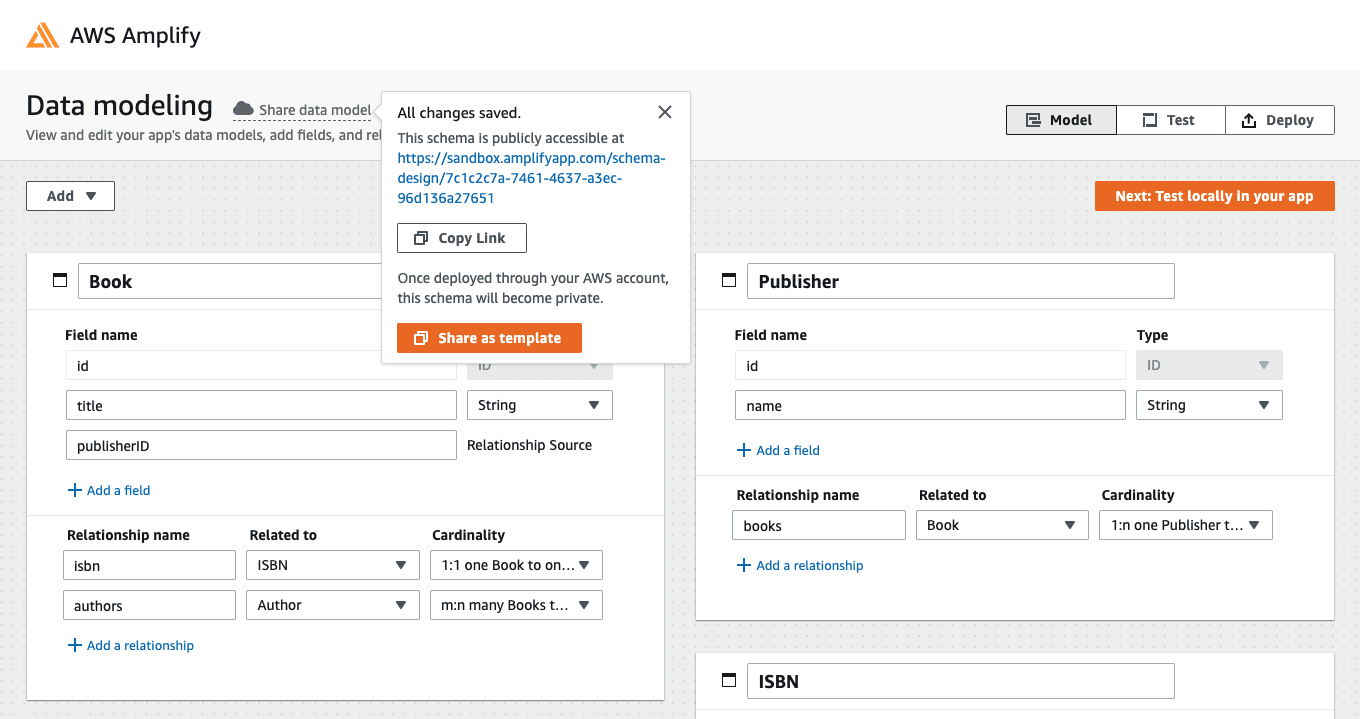This screenshot has height=719, width=1360.
Task: Click the Publisher id field name input
Action: tap(930, 365)
